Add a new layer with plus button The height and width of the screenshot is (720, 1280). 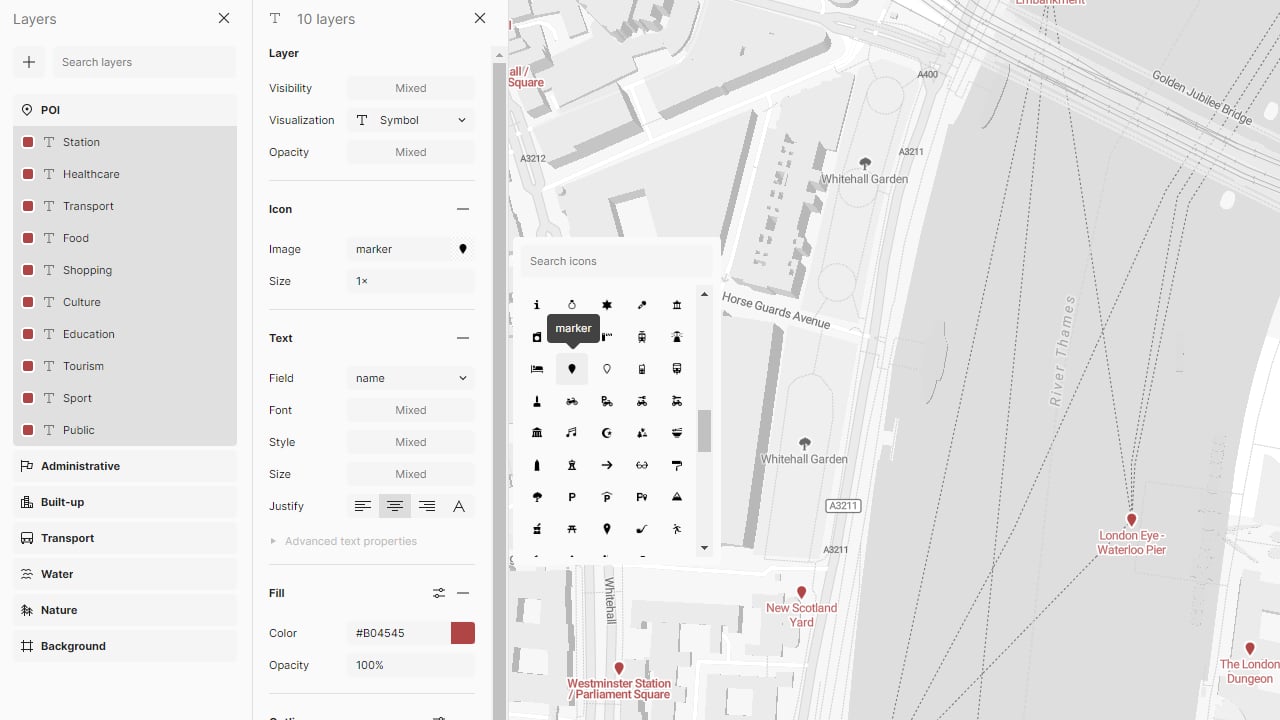(29, 62)
